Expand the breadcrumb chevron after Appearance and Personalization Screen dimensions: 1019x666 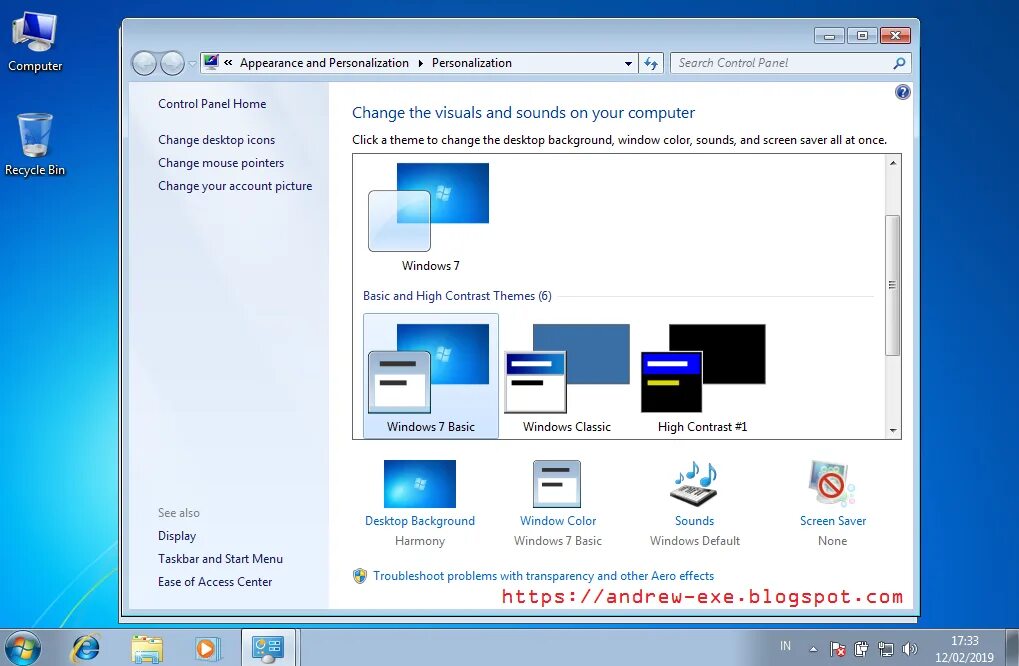point(420,63)
